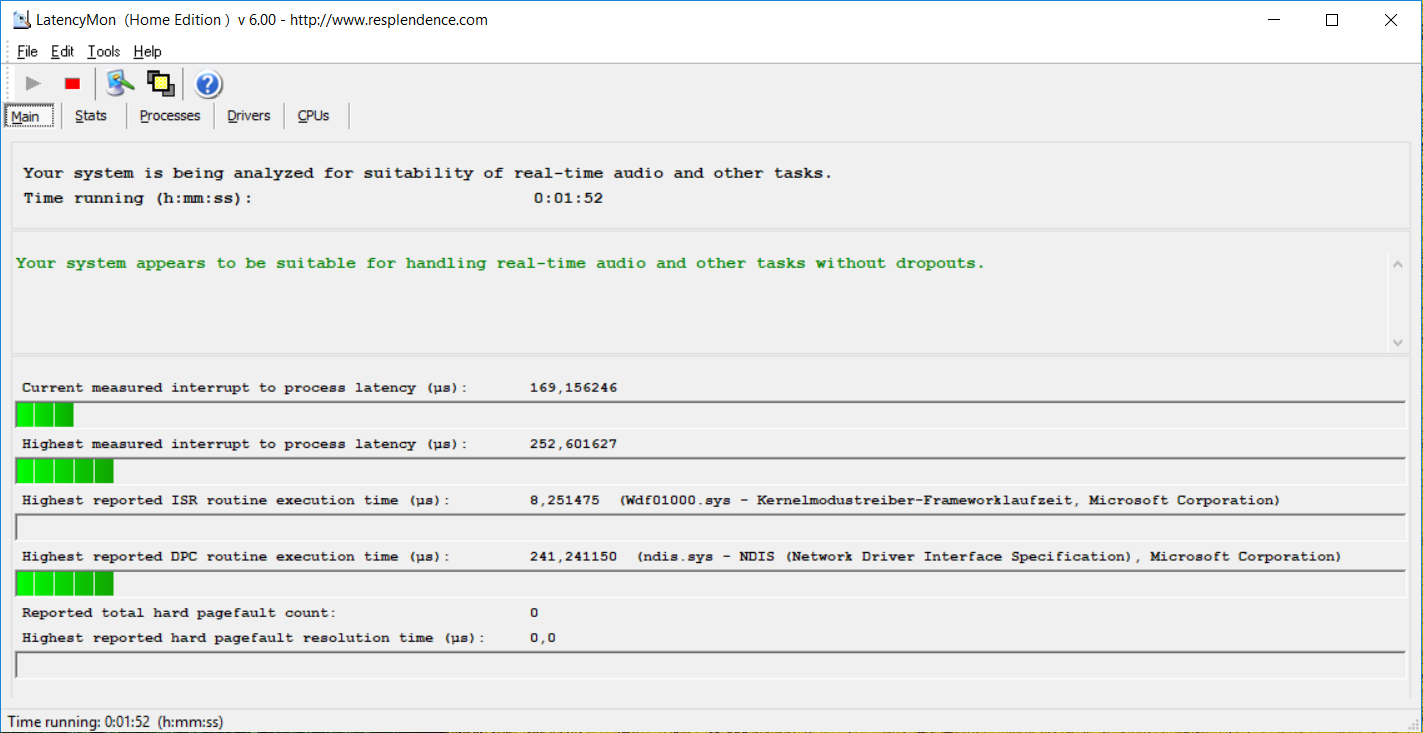This screenshot has height=733, width=1423.
Task: Open the File menu
Action: click(x=27, y=52)
